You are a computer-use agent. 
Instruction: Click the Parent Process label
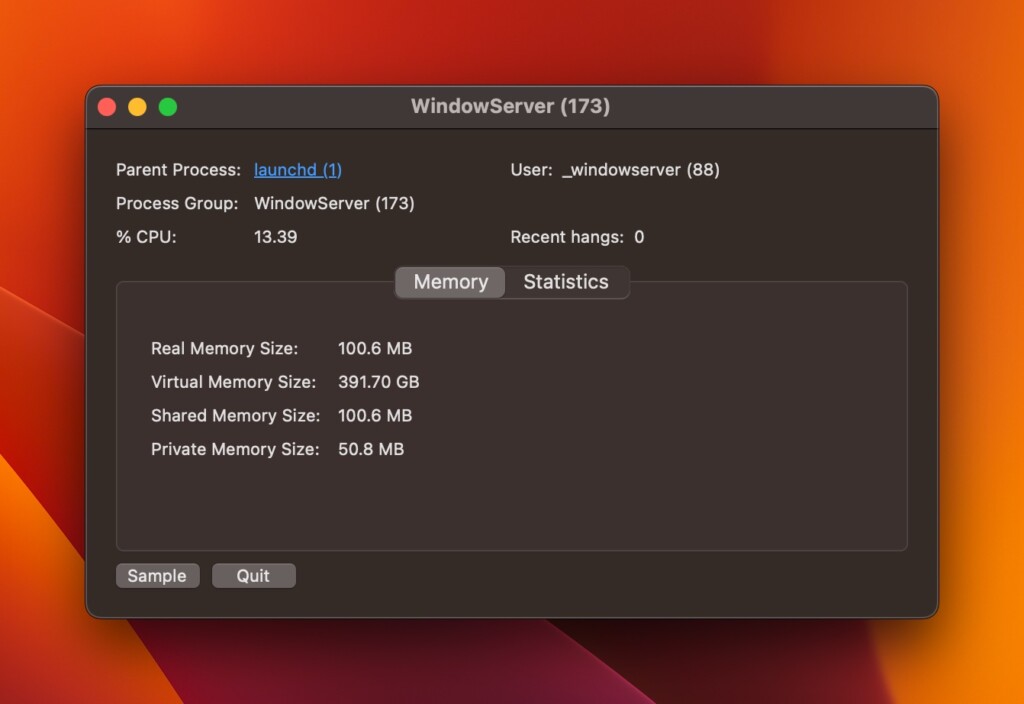pyautogui.click(x=178, y=170)
